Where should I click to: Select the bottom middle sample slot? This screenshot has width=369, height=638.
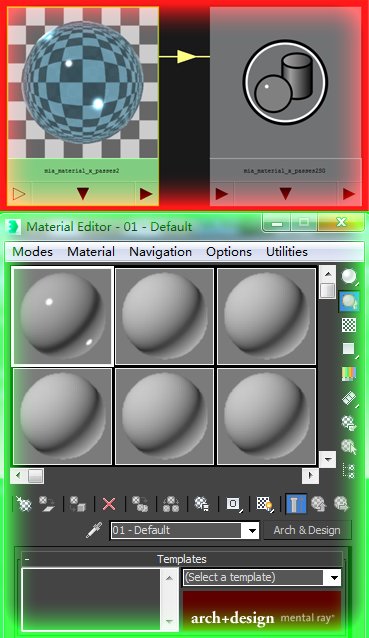(x=164, y=416)
